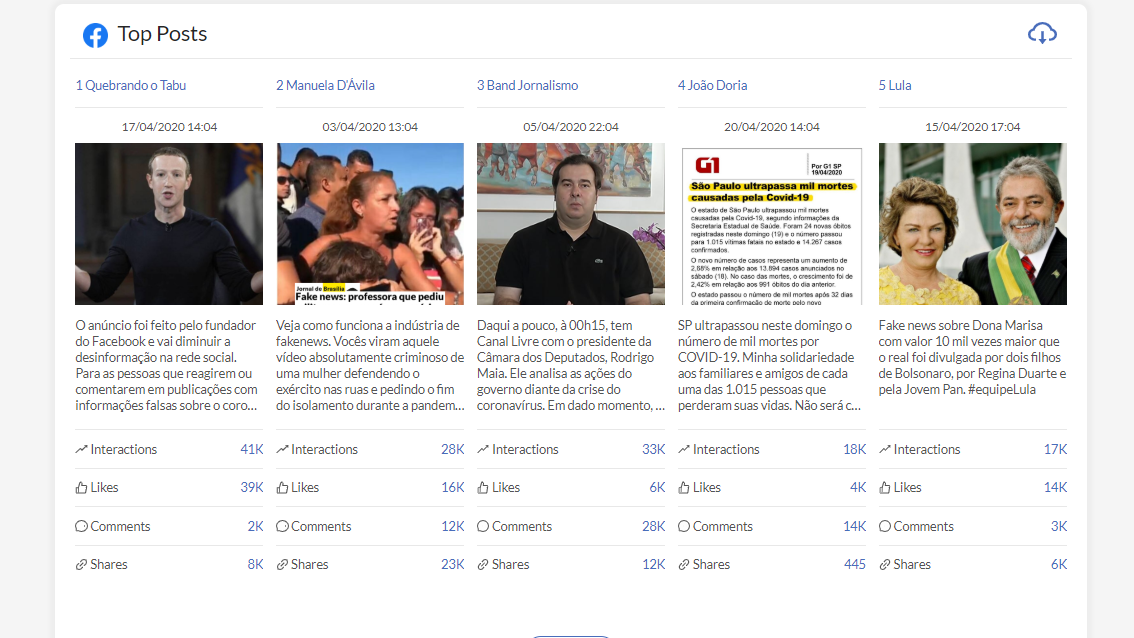Viewport: 1134px width, 638px height.
Task: Open the Lula and Dona Marisa photo
Action: click(x=972, y=223)
